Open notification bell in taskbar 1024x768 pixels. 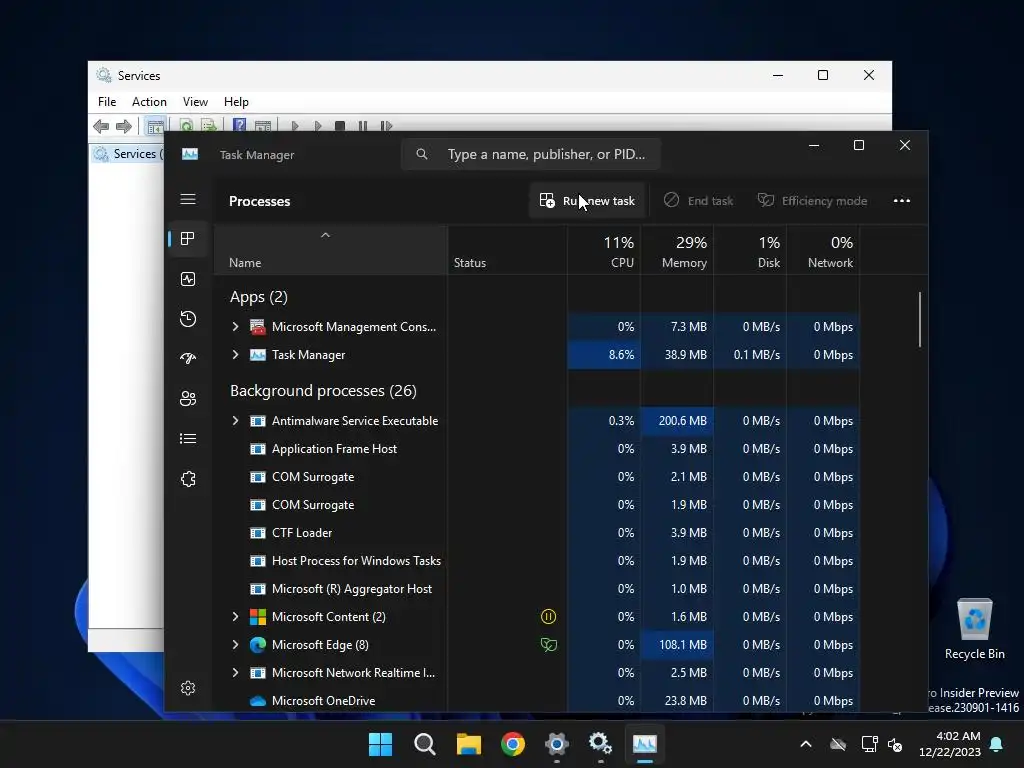[x=997, y=744]
